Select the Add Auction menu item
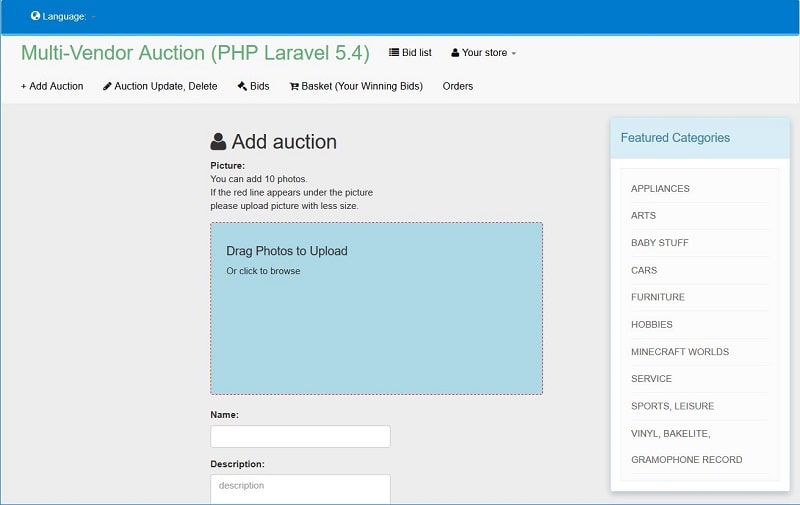 (x=52, y=86)
